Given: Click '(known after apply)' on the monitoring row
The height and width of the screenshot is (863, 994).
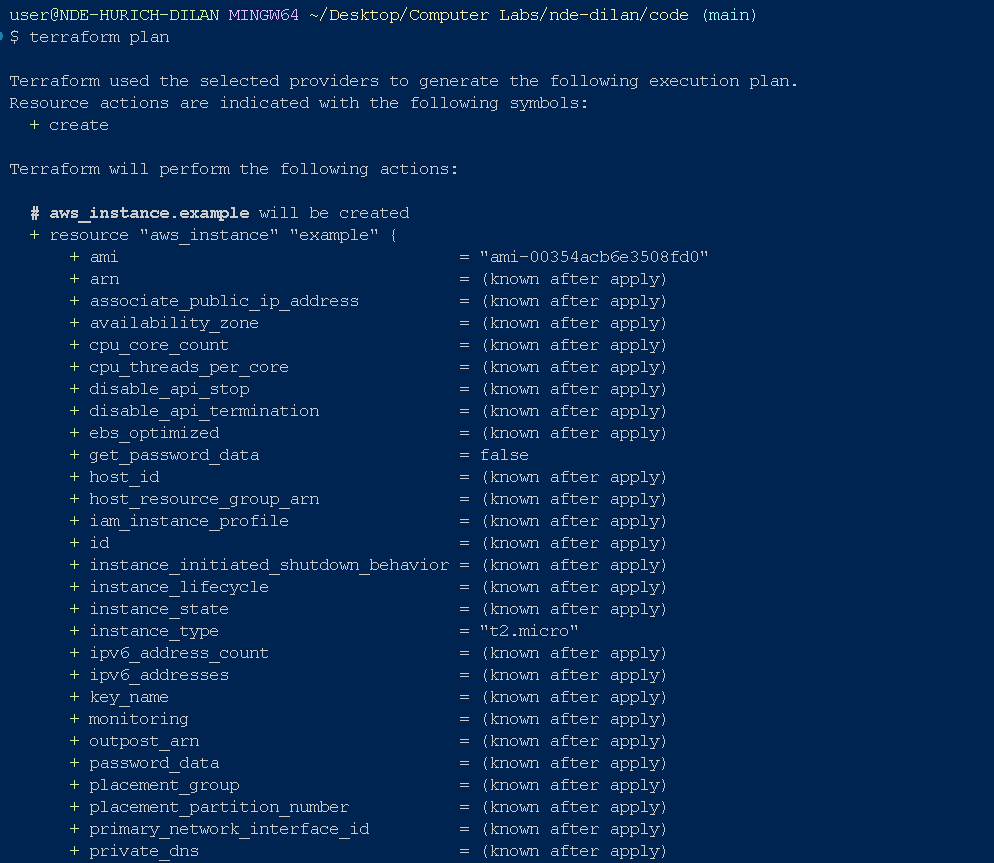Looking at the screenshot, I should (x=574, y=719).
